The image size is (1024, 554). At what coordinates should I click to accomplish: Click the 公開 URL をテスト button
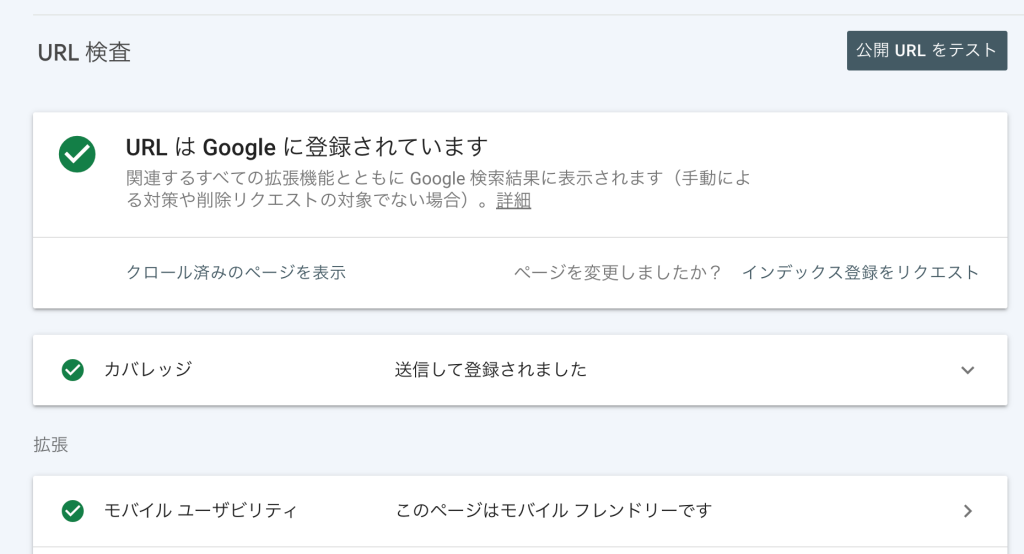tap(927, 50)
